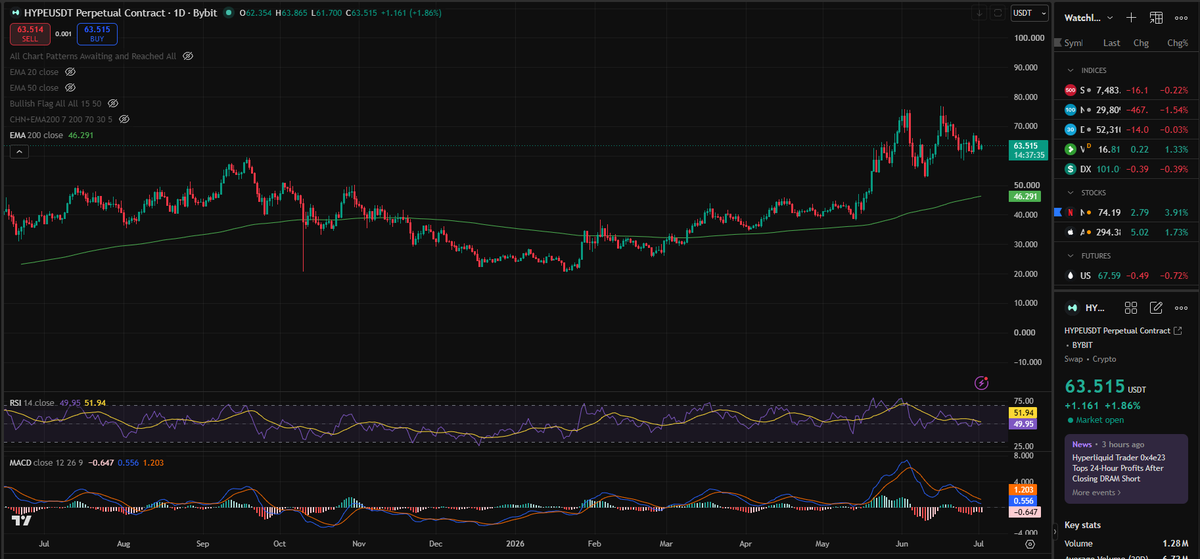
Task: Open the watchlist three-dots menu
Action: point(1182,17)
